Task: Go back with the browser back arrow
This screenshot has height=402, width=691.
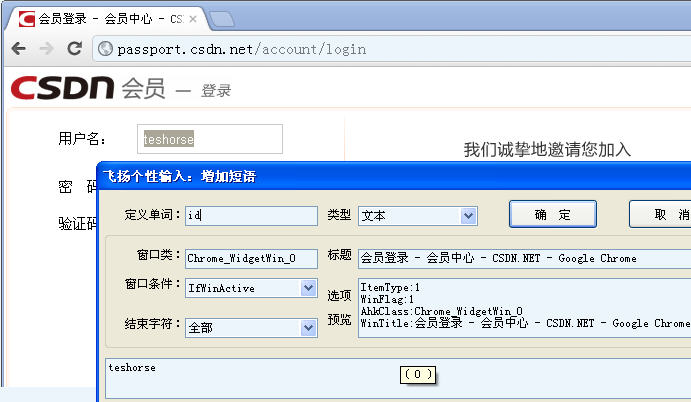Action: click(19, 48)
